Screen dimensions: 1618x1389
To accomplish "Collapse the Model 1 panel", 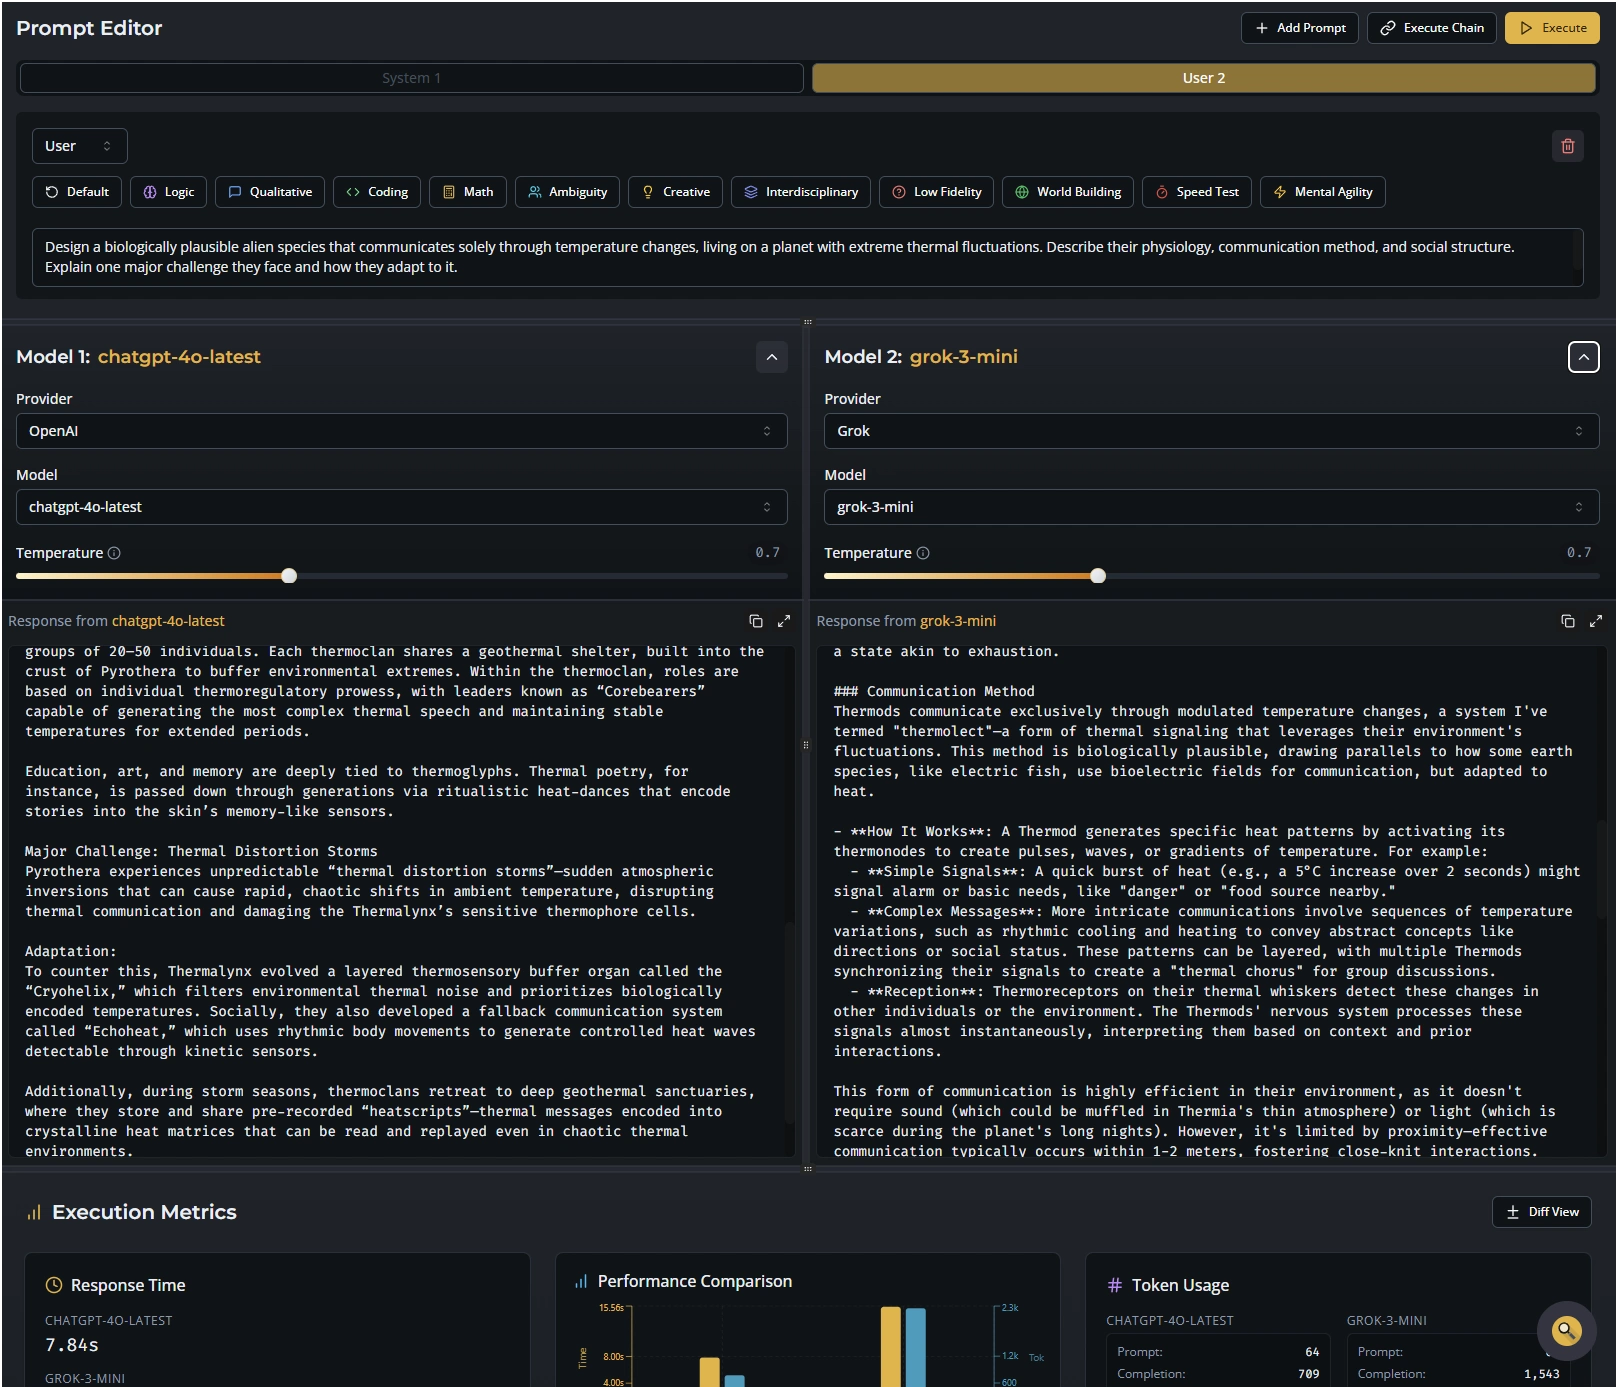I will tap(772, 357).
